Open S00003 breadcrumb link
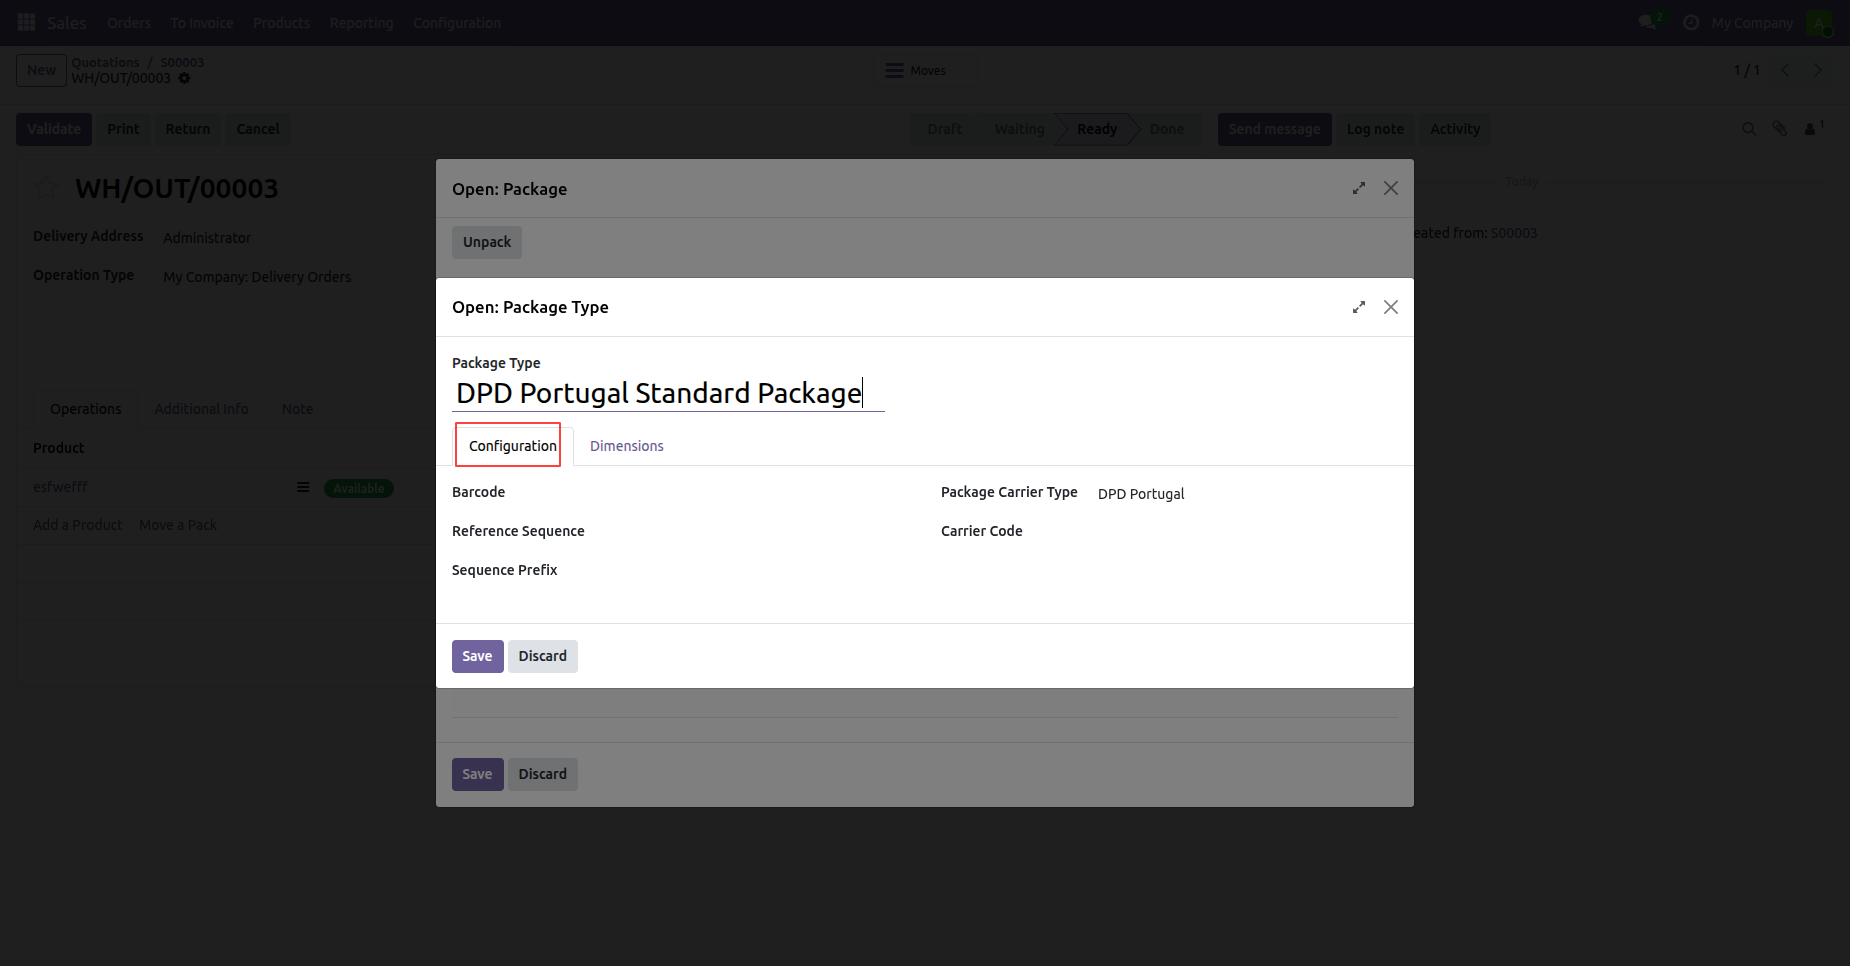Viewport: 1850px width, 966px height. (x=182, y=62)
